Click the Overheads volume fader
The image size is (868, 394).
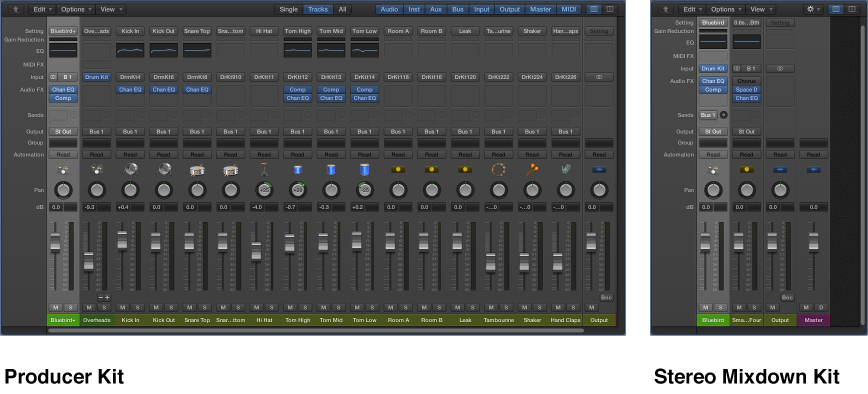89,261
